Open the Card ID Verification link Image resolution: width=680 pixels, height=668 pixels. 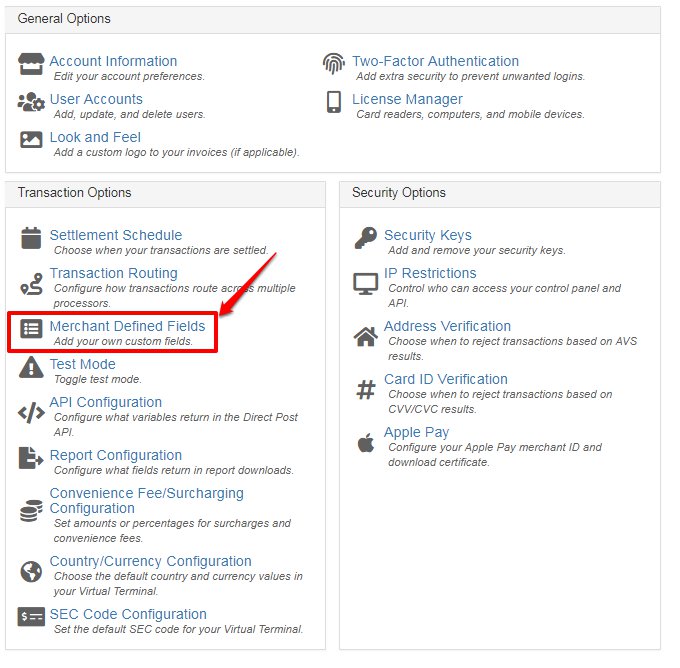[445, 380]
